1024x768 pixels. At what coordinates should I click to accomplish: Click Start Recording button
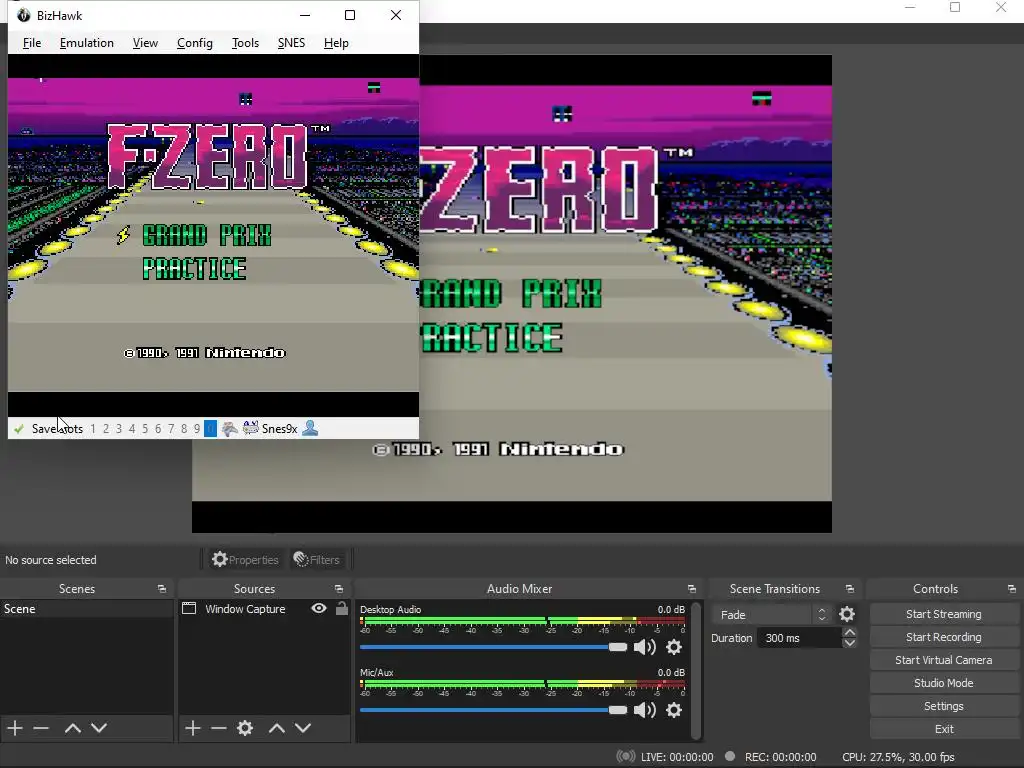pos(943,637)
